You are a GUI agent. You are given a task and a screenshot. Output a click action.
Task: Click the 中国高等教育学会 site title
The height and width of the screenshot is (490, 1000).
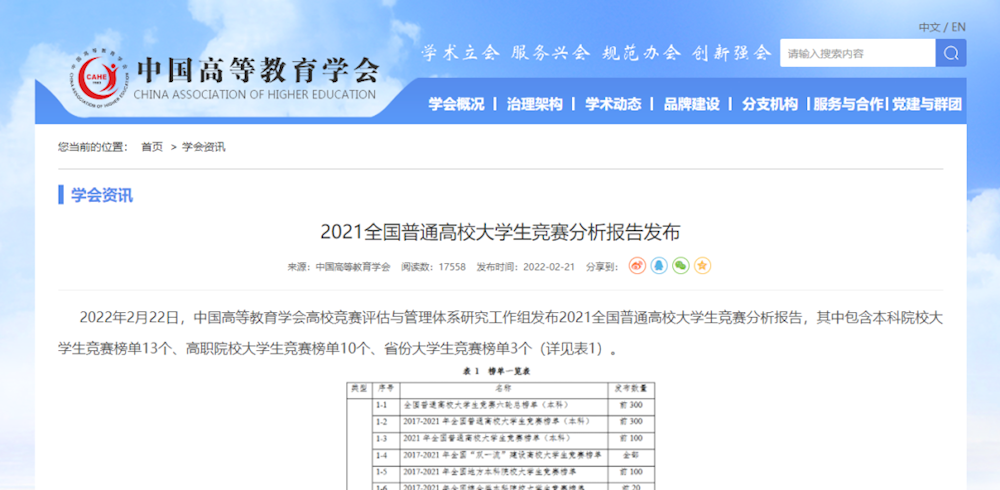257,70
